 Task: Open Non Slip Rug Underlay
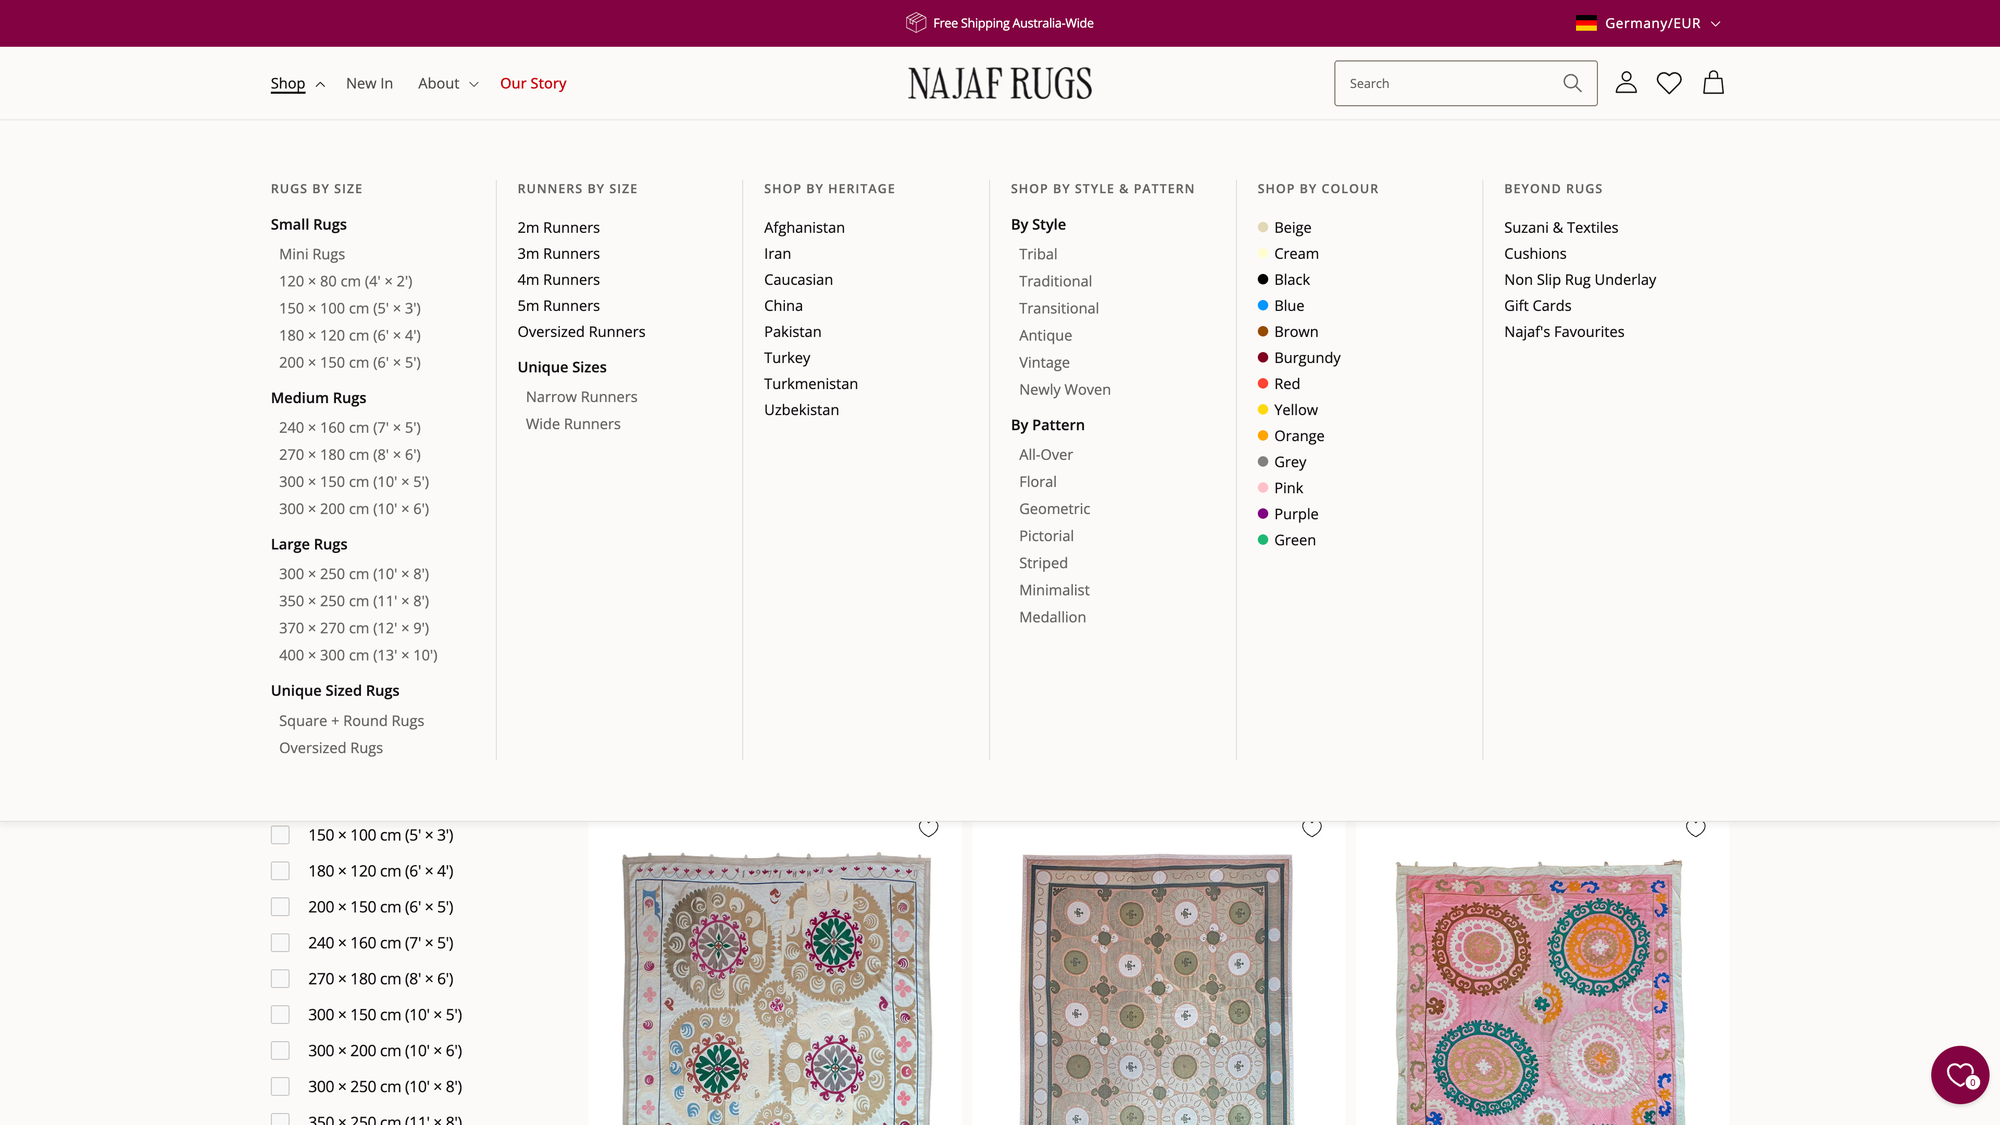coord(1580,280)
